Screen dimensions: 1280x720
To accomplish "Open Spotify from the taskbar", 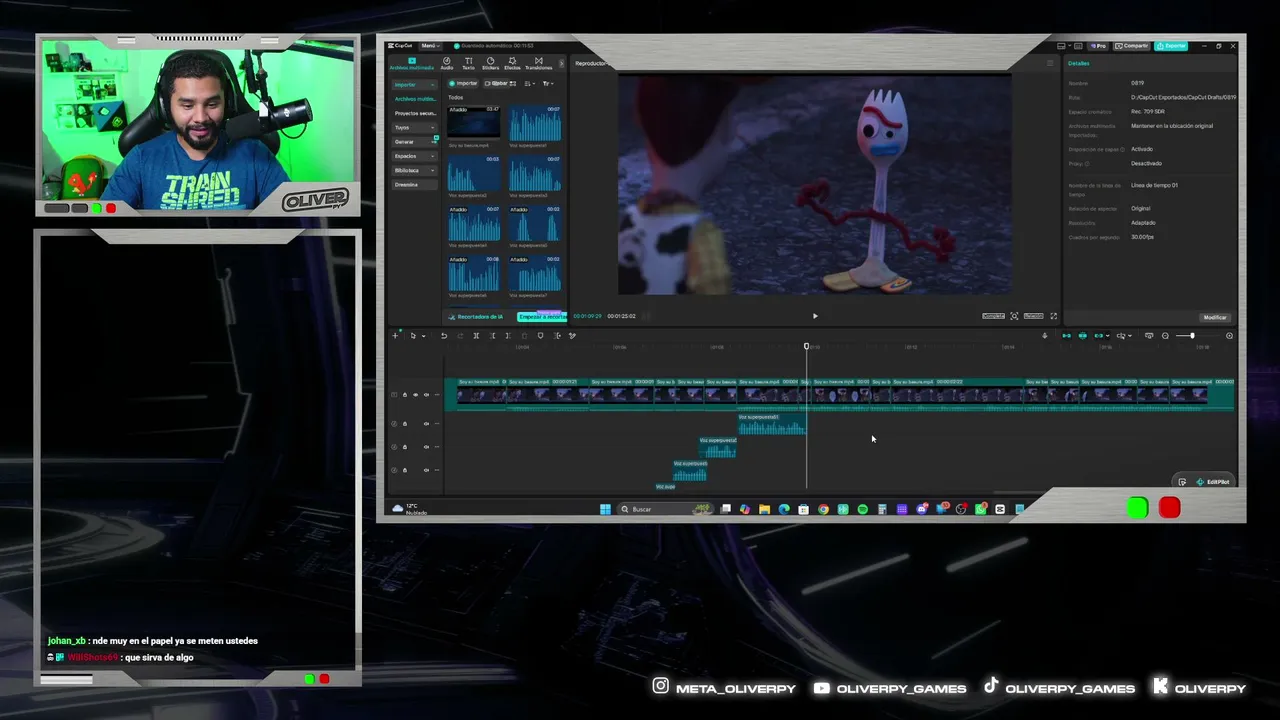I will coord(863,509).
